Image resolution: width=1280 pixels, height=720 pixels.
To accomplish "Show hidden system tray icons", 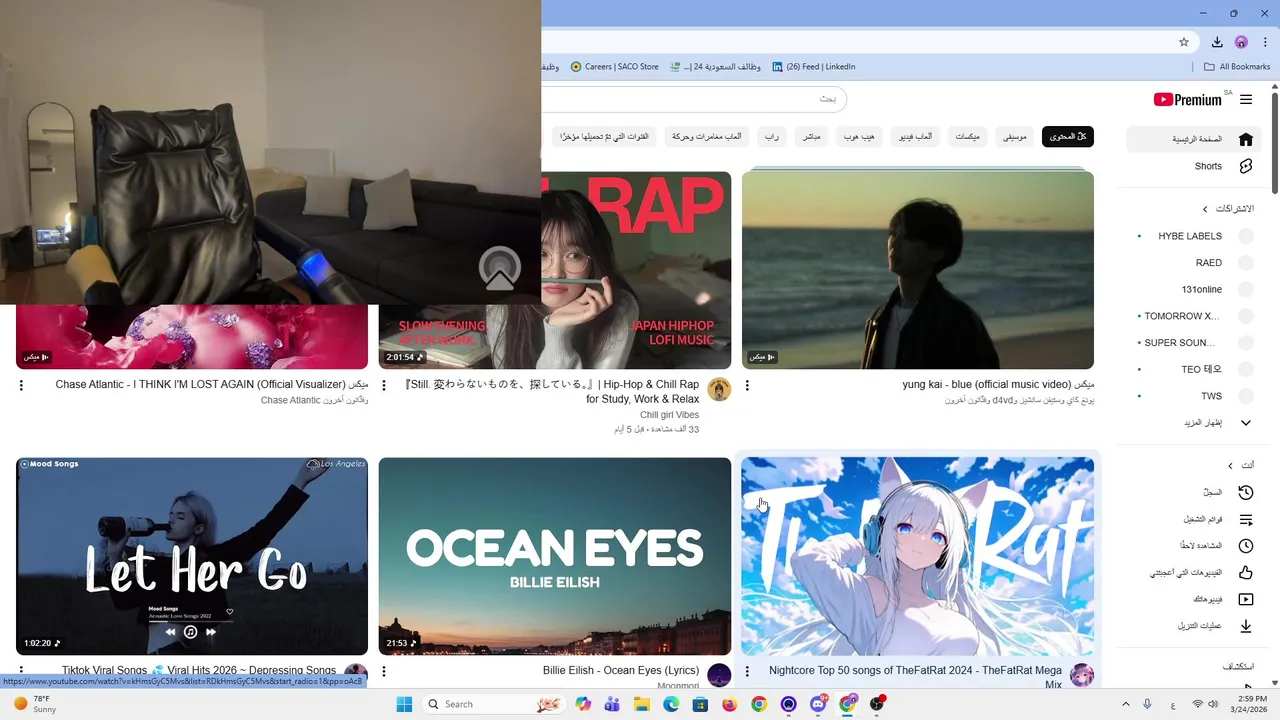I will pos(1125,704).
